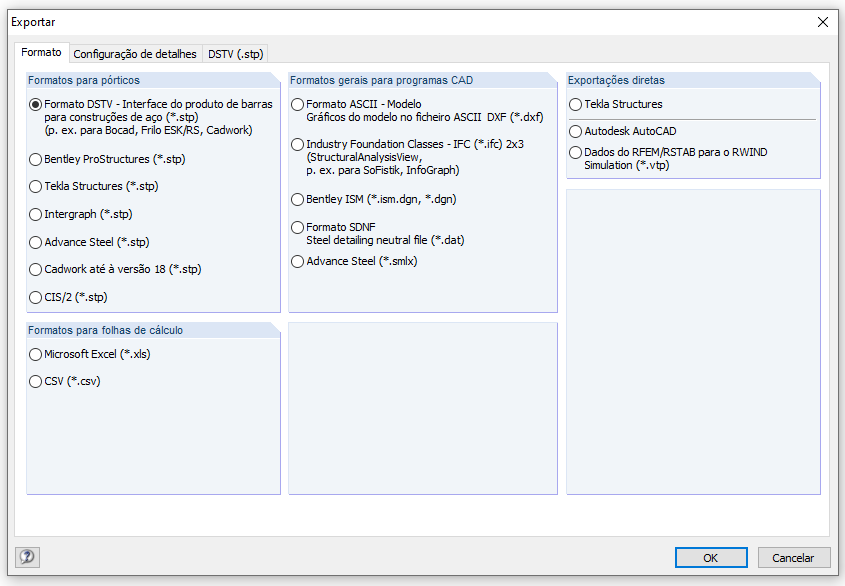Switch to Configuração de detalhes tab
The image size is (845, 586).
click(136, 53)
